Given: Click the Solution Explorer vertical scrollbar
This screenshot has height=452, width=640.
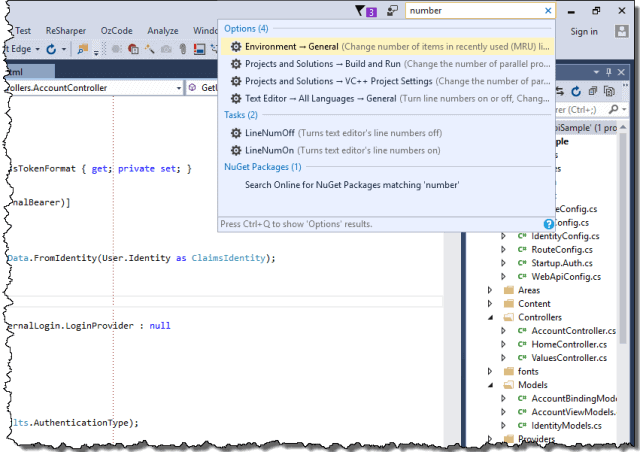Looking at the screenshot, I should tap(623, 237).
